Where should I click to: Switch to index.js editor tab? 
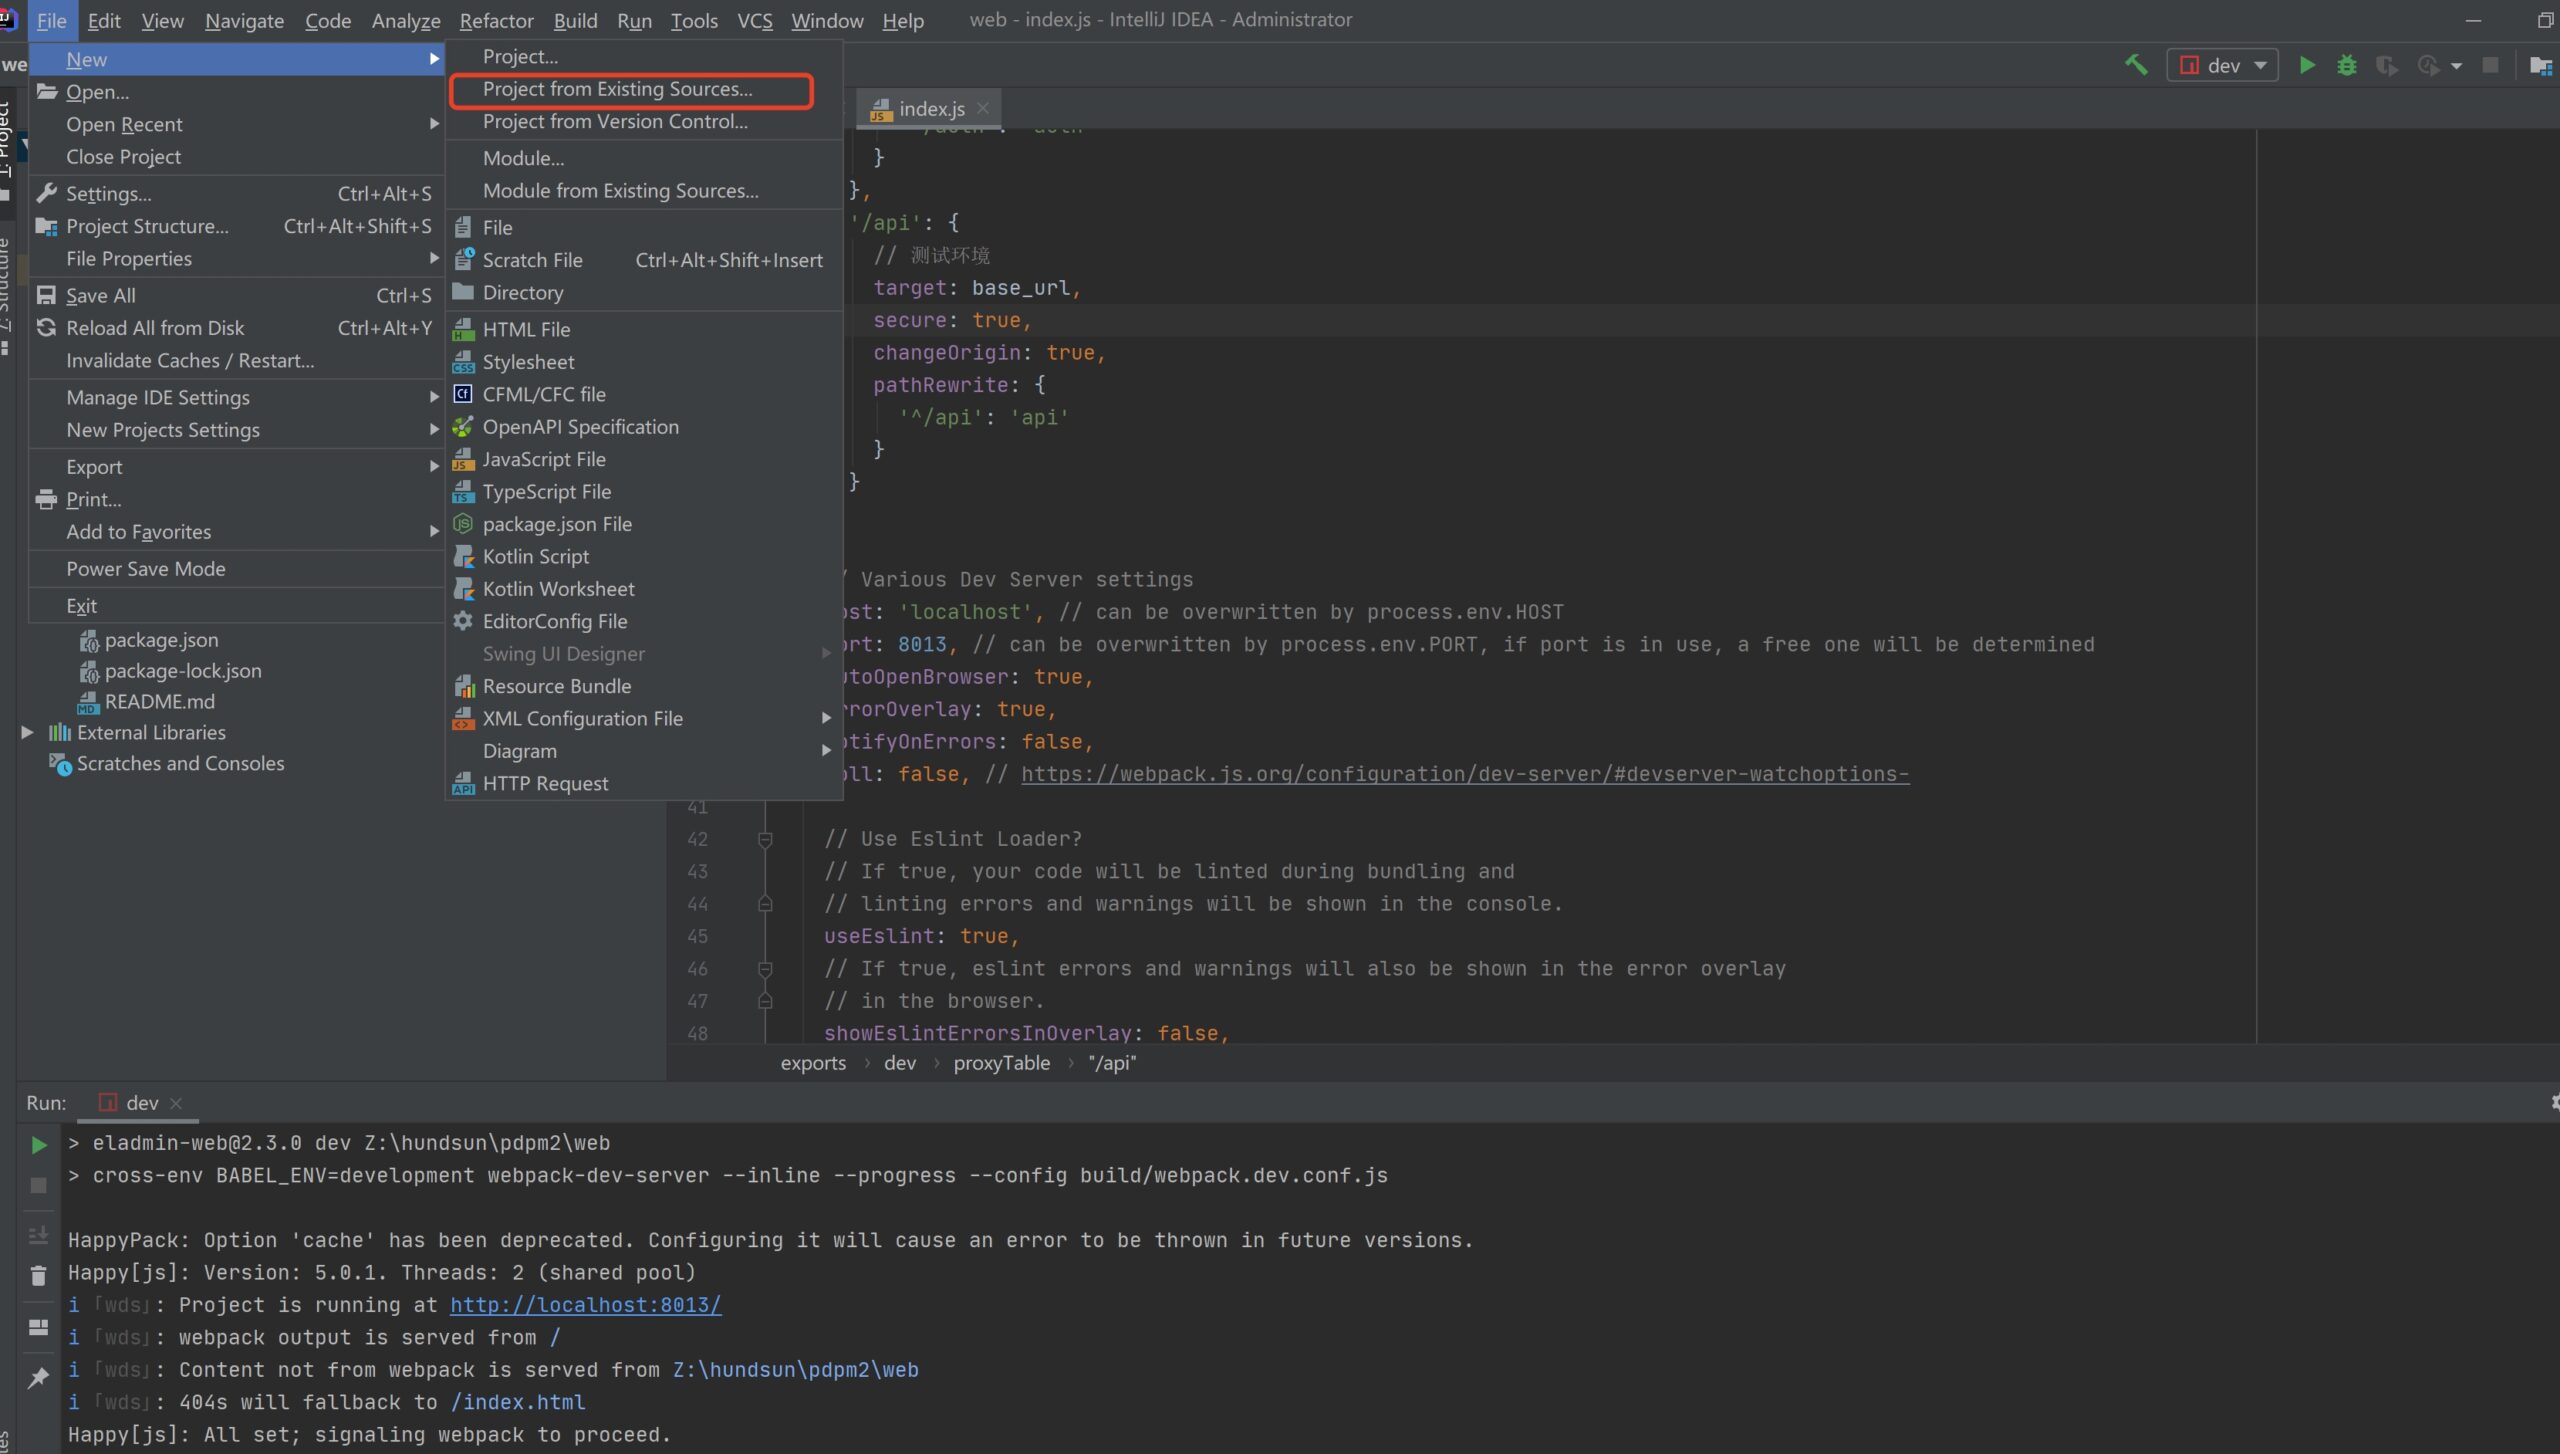click(930, 108)
